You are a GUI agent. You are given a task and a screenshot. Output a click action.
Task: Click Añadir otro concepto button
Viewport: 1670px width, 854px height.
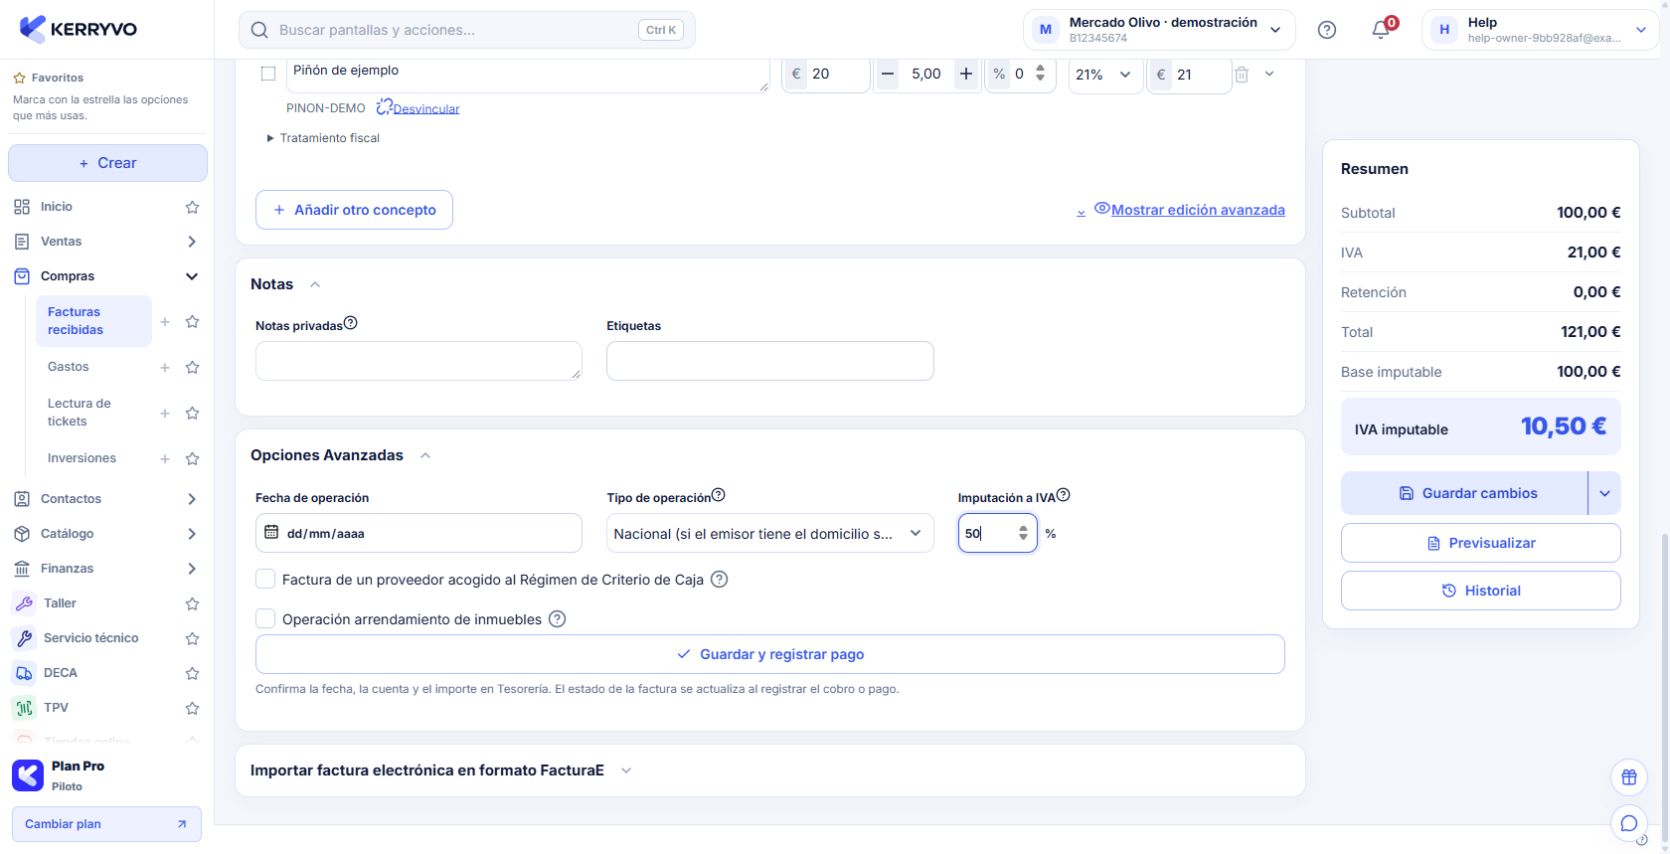[x=354, y=210]
